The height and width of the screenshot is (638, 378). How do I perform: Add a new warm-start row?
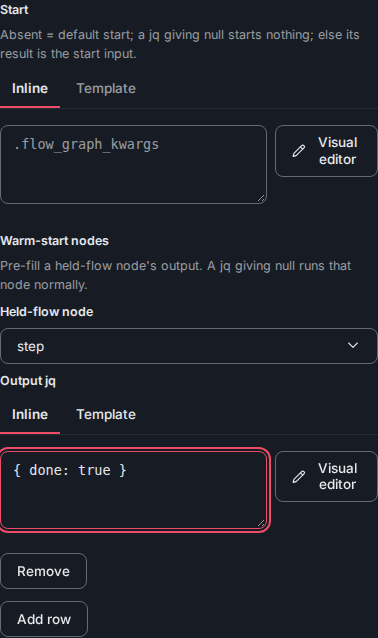point(44,619)
